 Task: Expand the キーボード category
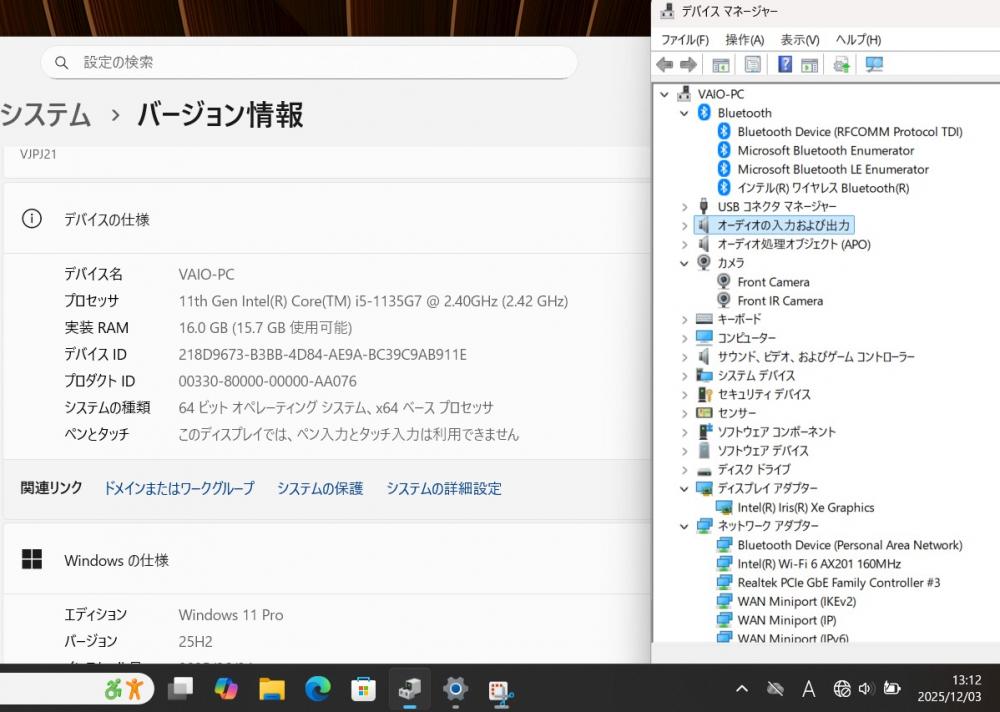pos(684,319)
